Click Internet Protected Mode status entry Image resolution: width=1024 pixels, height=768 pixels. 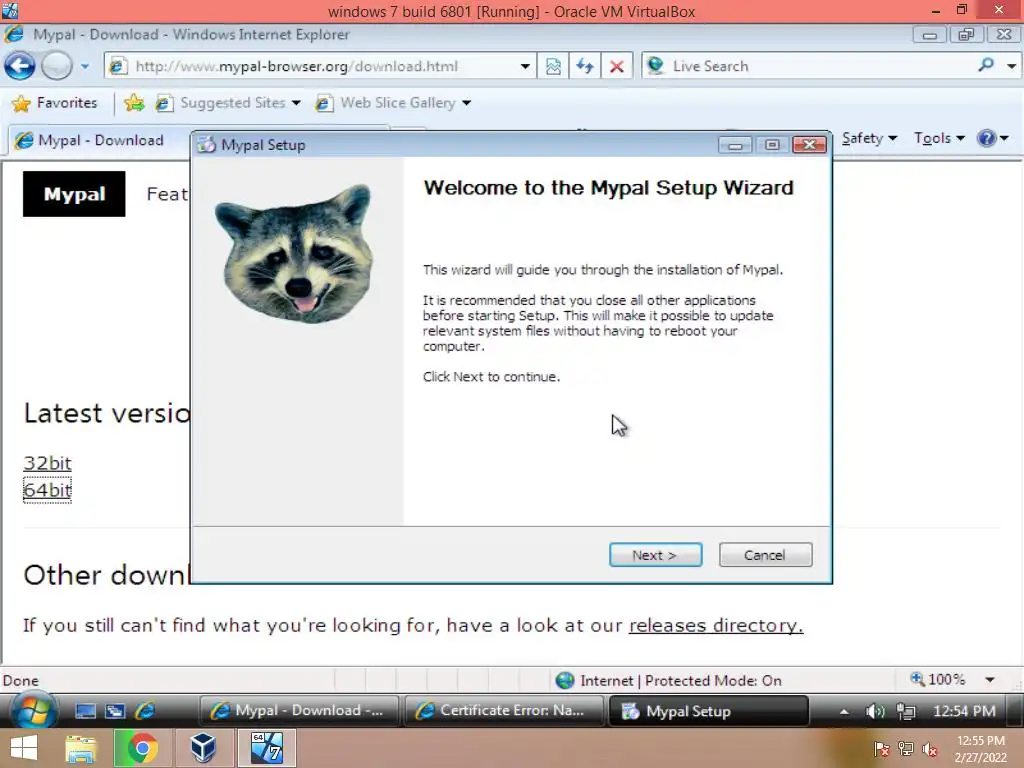[668, 680]
